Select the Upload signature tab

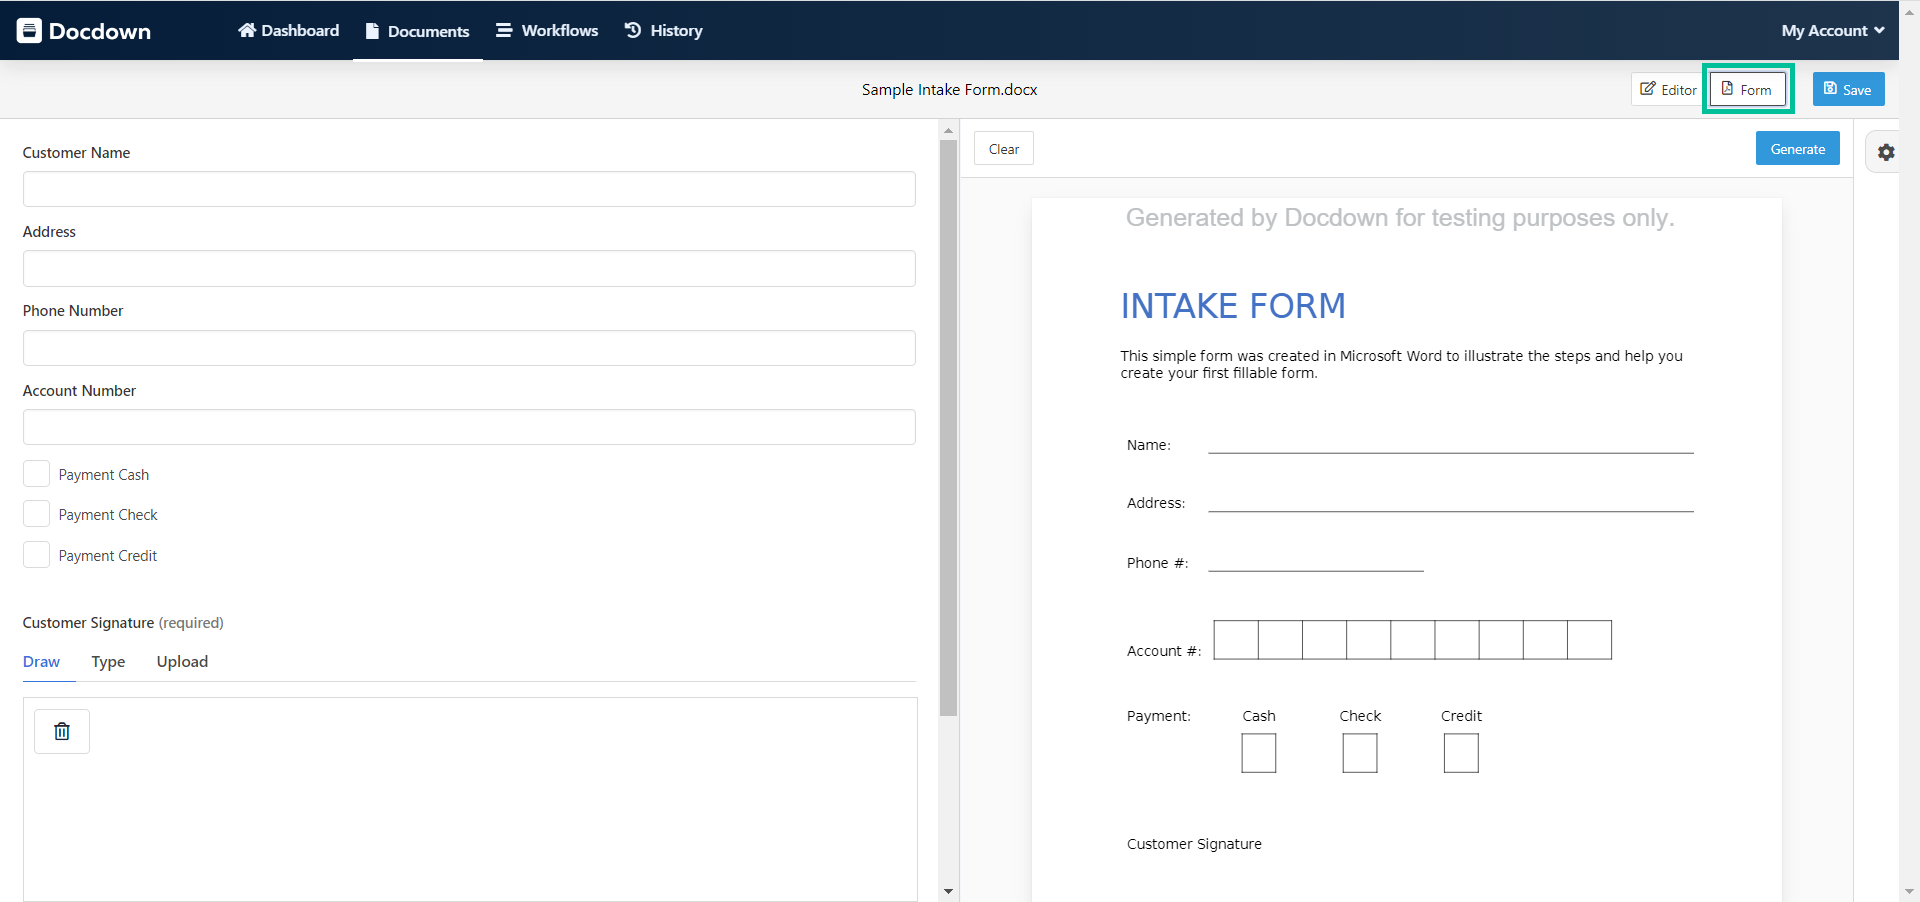182,661
